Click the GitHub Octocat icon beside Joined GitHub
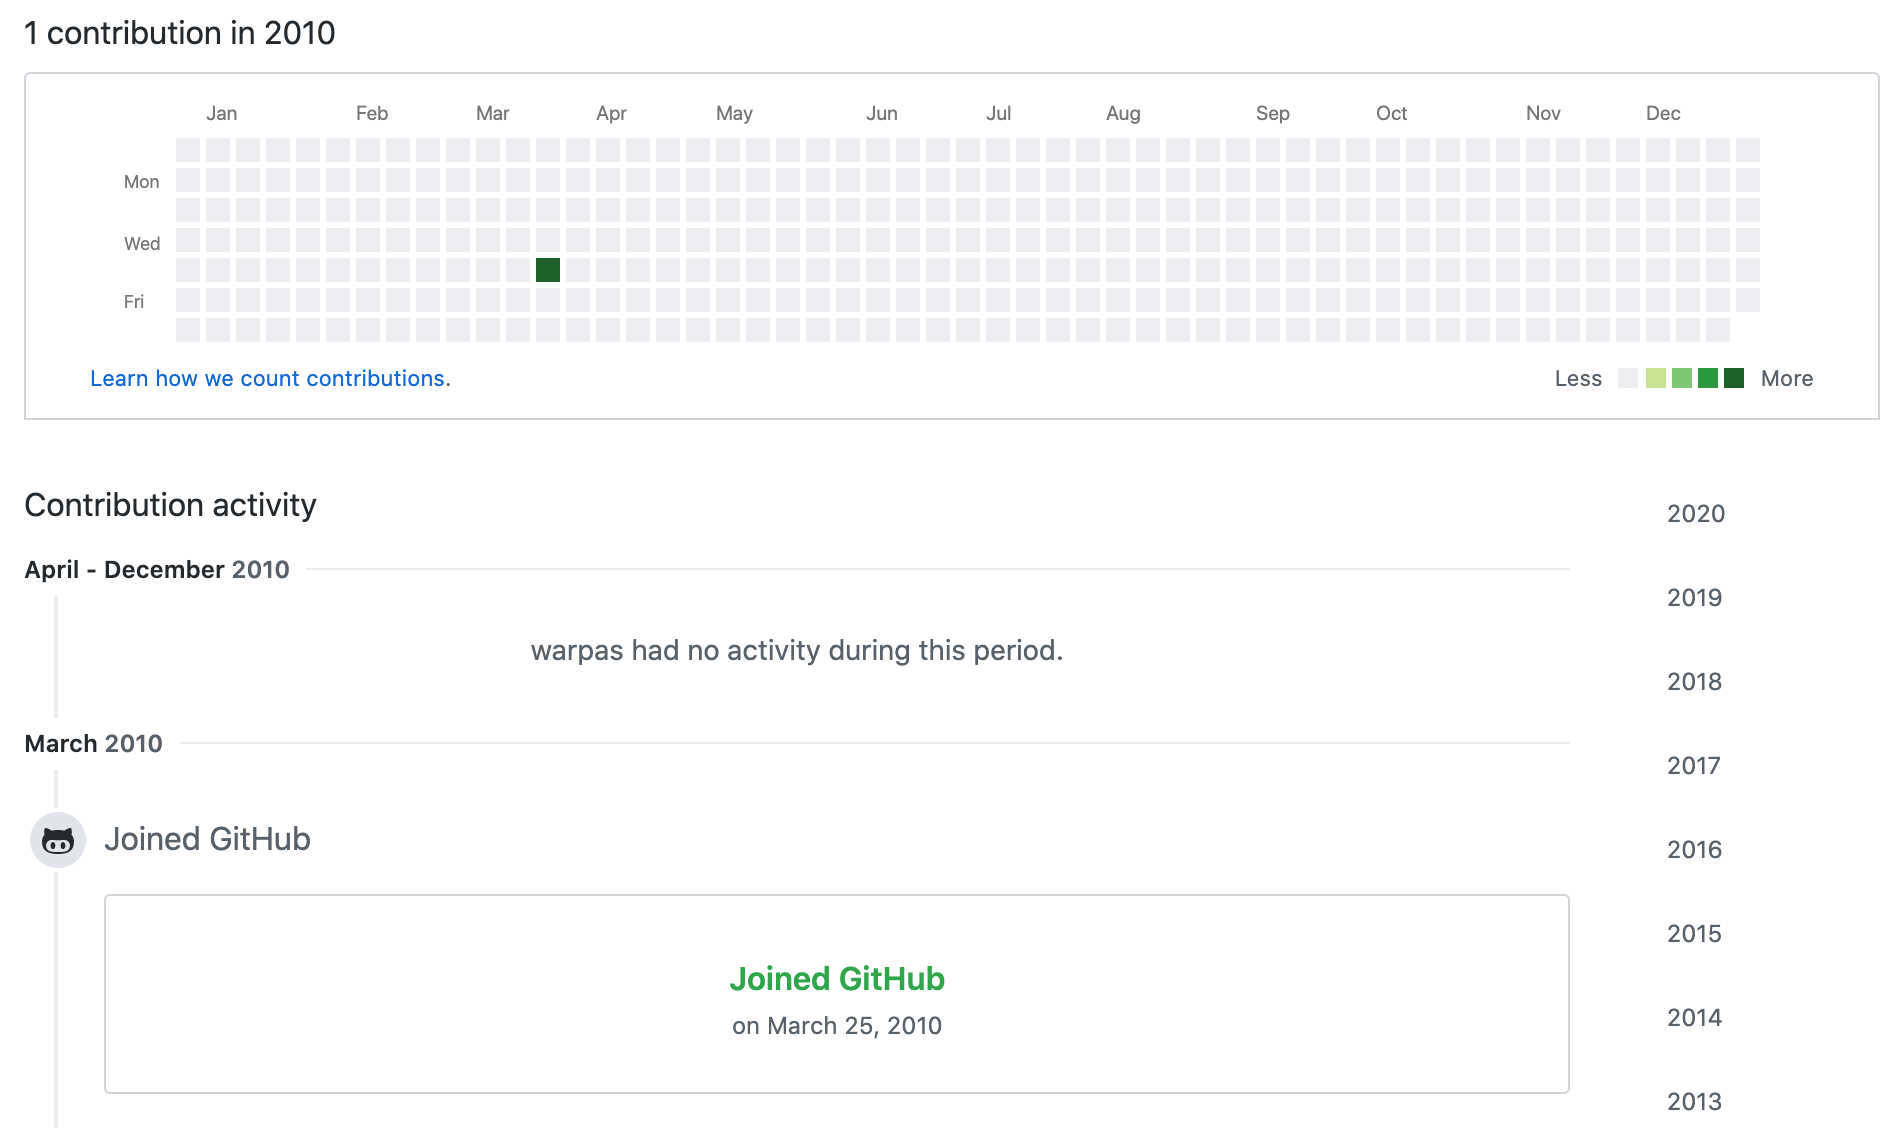Screen dimensions: 1894x1128 pyautogui.click(x=58, y=840)
